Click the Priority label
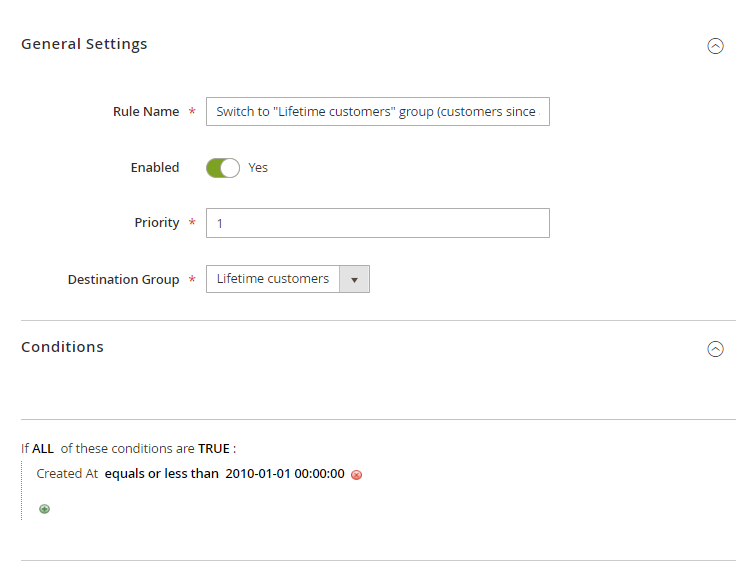Viewport: 751px width, 587px height. point(157,223)
